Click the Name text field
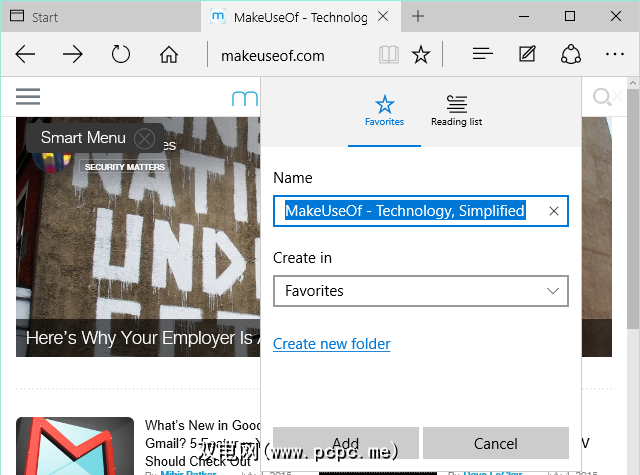Screen dimensions: 640x475 point(420,211)
